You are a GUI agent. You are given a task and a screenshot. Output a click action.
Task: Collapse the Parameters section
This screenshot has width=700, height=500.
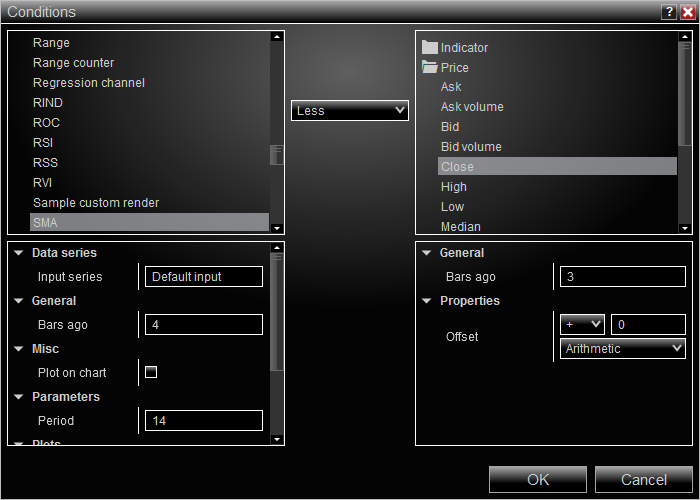[19, 396]
